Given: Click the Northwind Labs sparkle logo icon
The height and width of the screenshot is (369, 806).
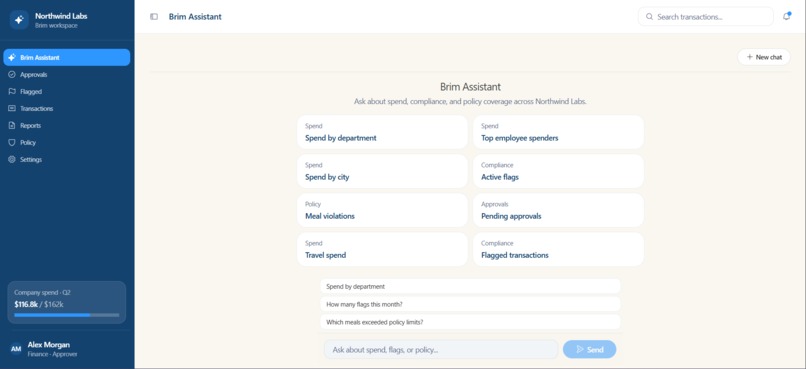Looking at the screenshot, I should click(19, 20).
